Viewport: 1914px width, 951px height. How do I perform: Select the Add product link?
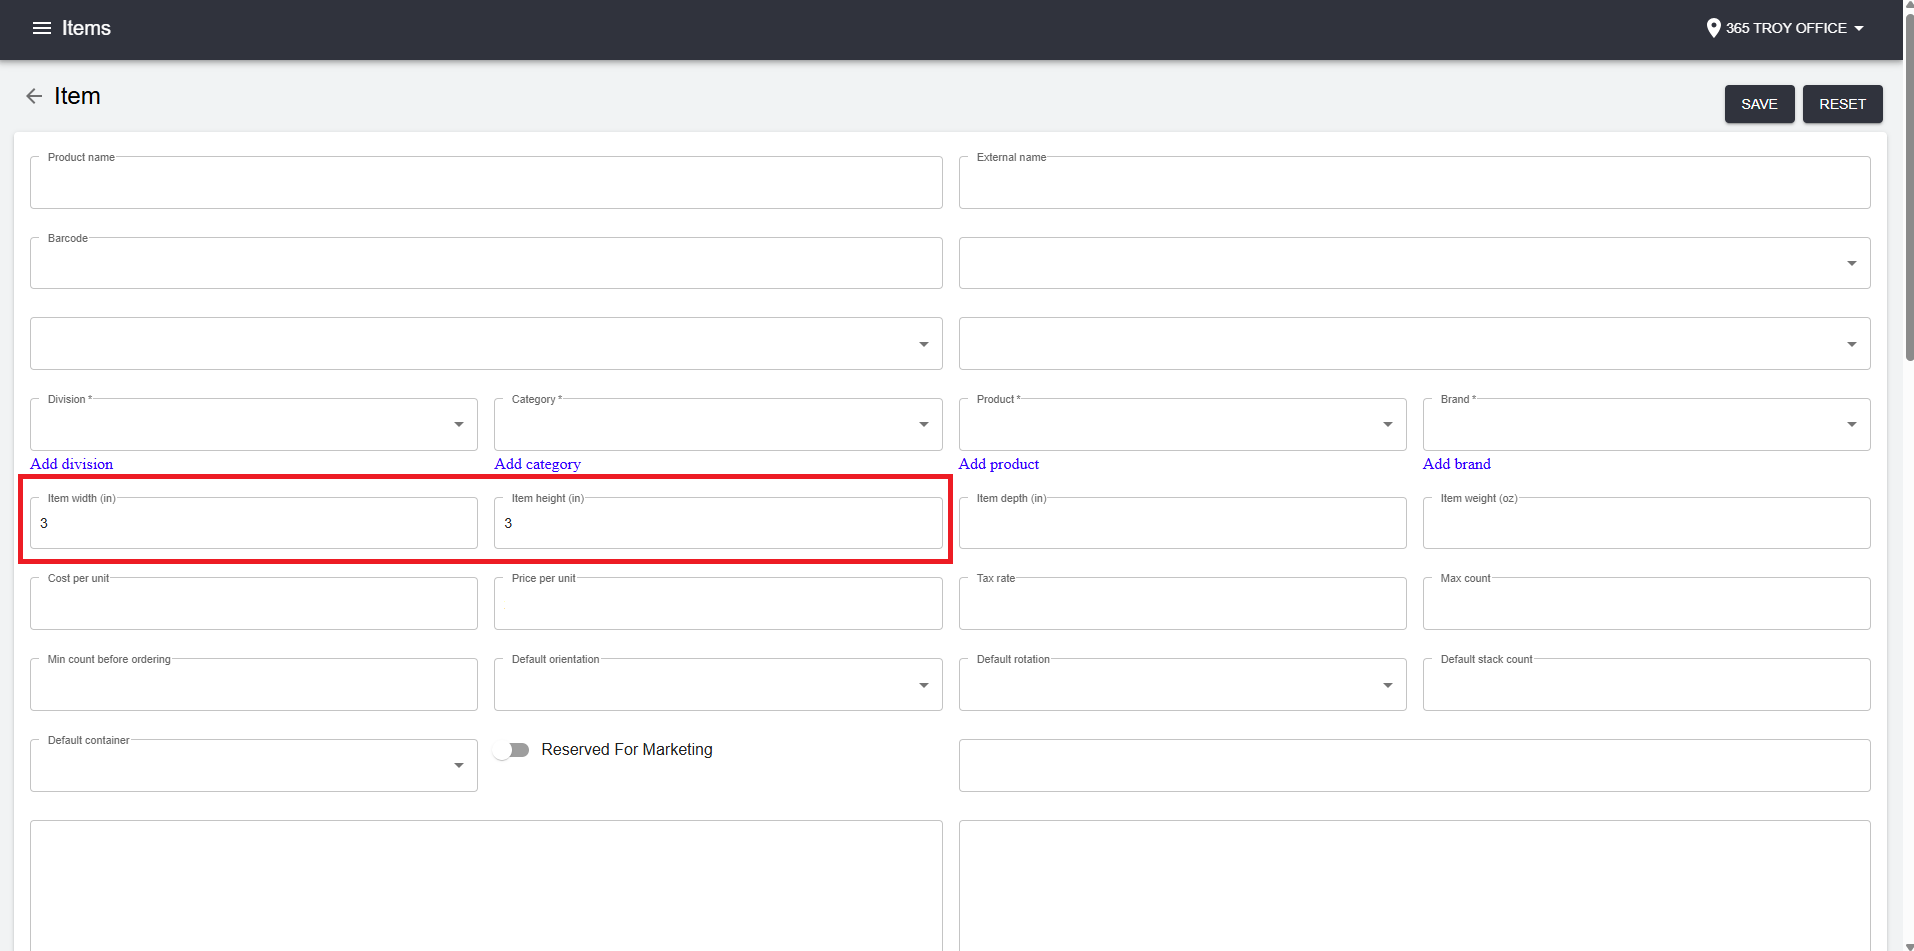point(998,464)
